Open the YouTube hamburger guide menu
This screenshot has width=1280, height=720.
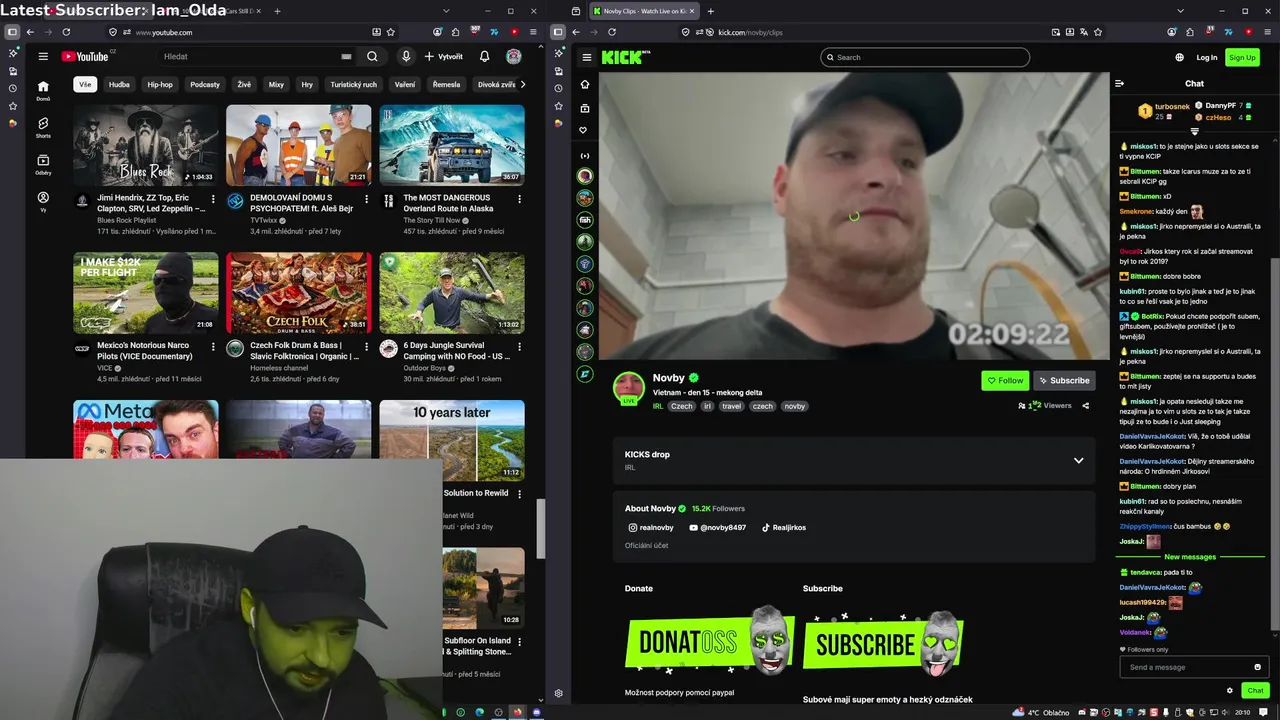point(43,57)
